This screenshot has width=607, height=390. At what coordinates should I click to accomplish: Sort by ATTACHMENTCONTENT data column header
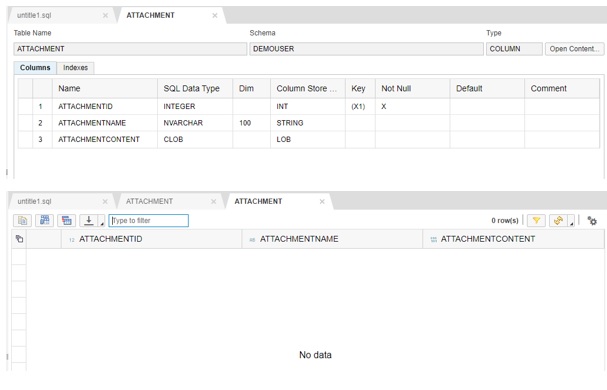tap(513, 239)
